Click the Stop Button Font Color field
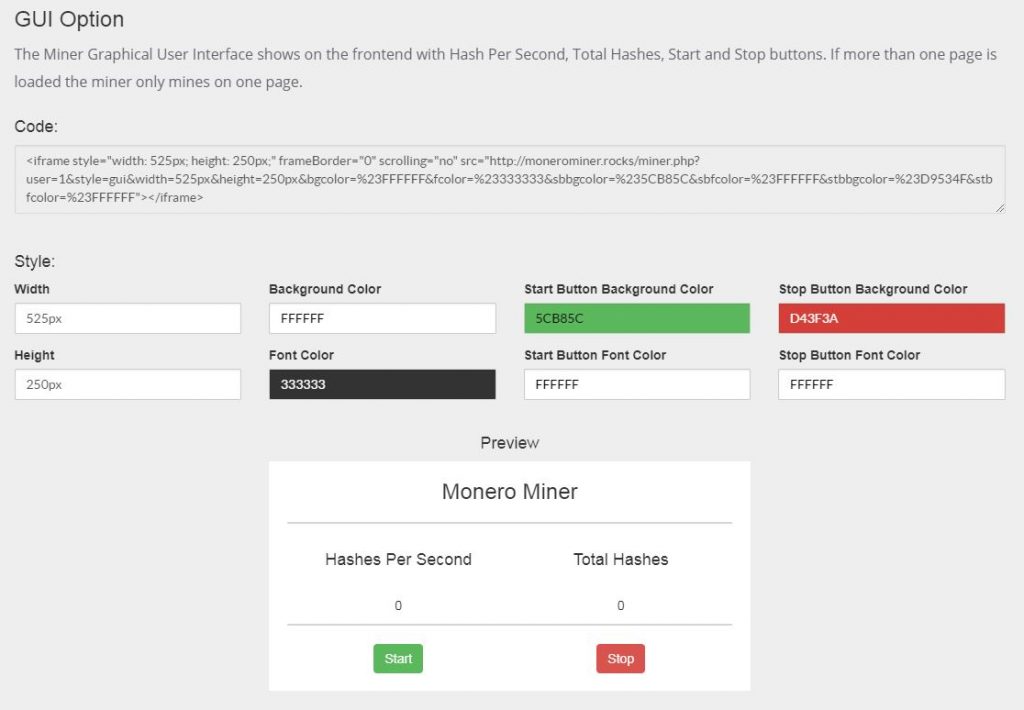 (891, 385)
